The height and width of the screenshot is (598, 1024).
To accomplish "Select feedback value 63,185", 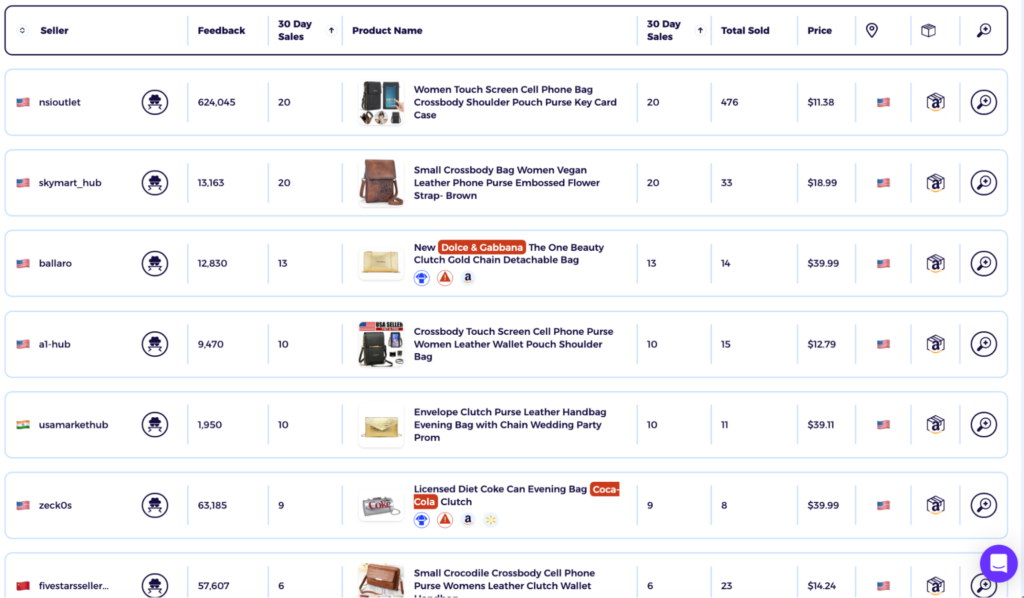I will pyautogui.click(x=212, y=505).
